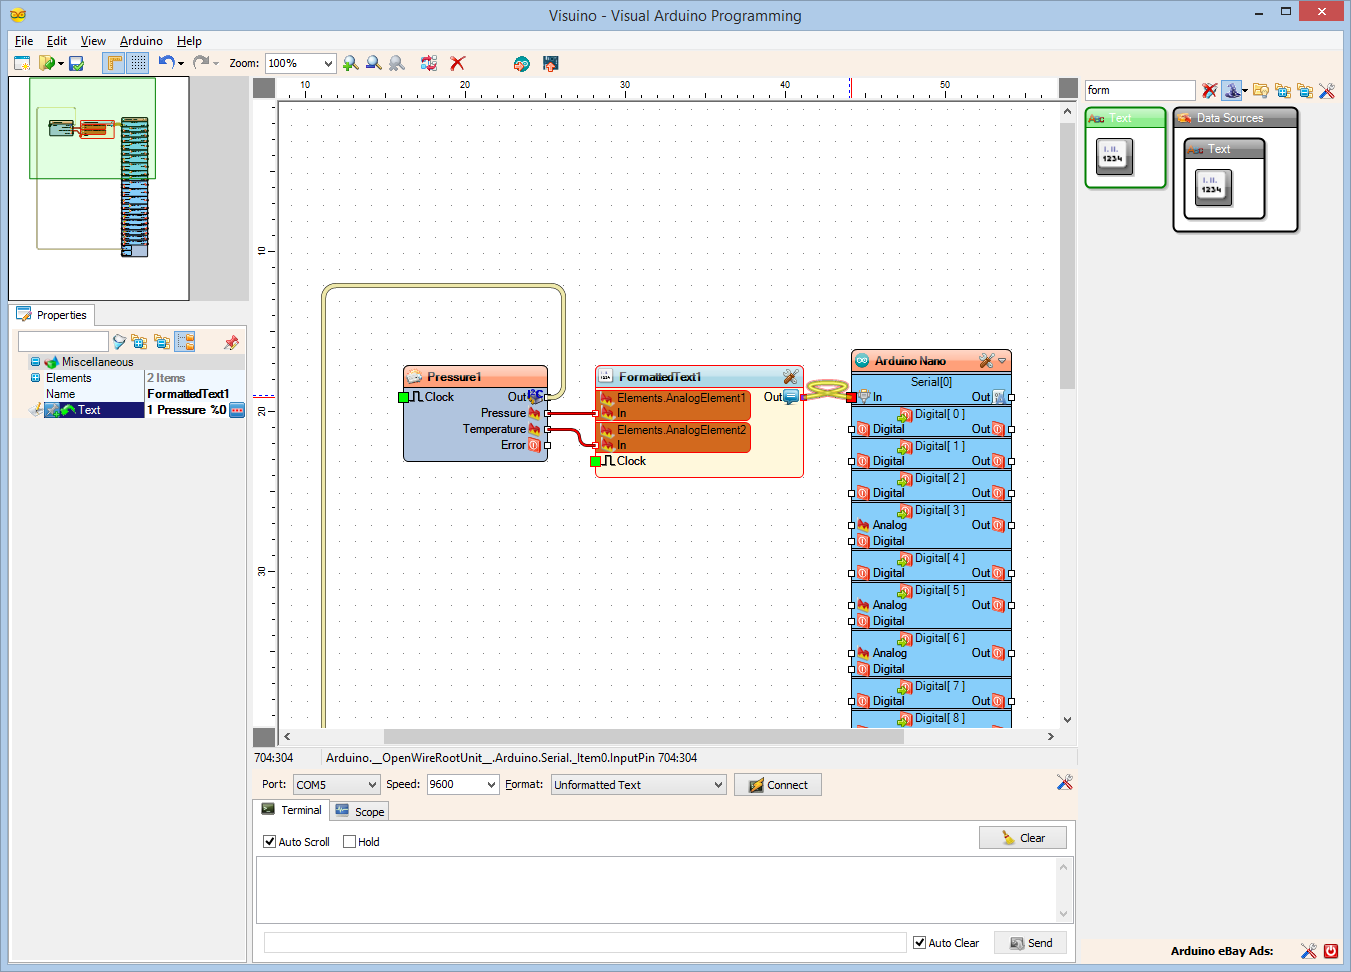Toggle the categorized properties view button

pos(185,342)
